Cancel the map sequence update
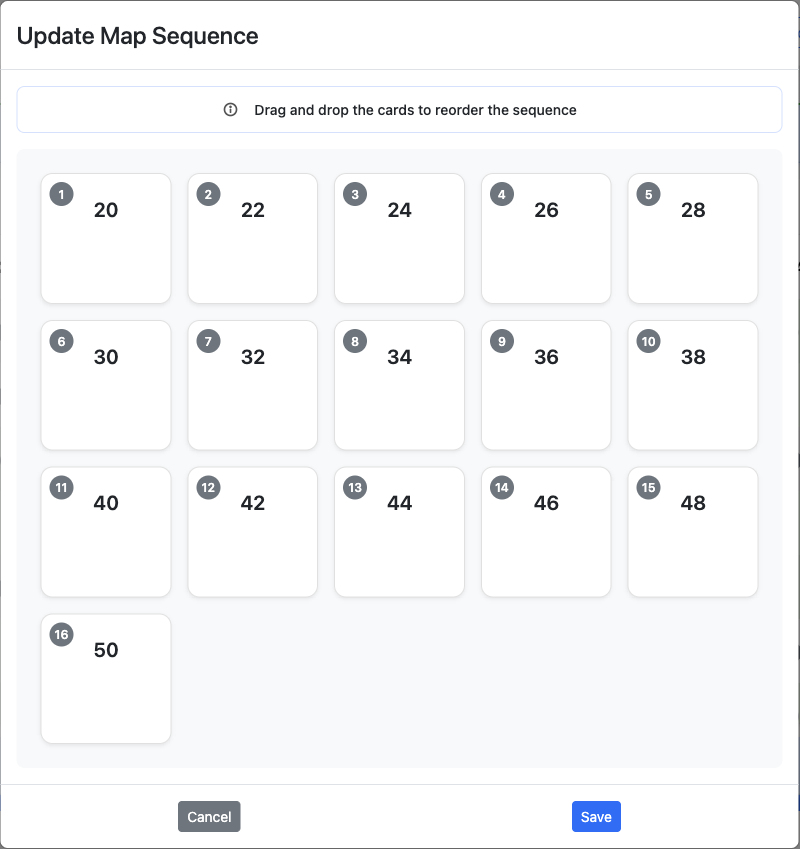Viewport: 800px width, 849px height. [209, 817]
